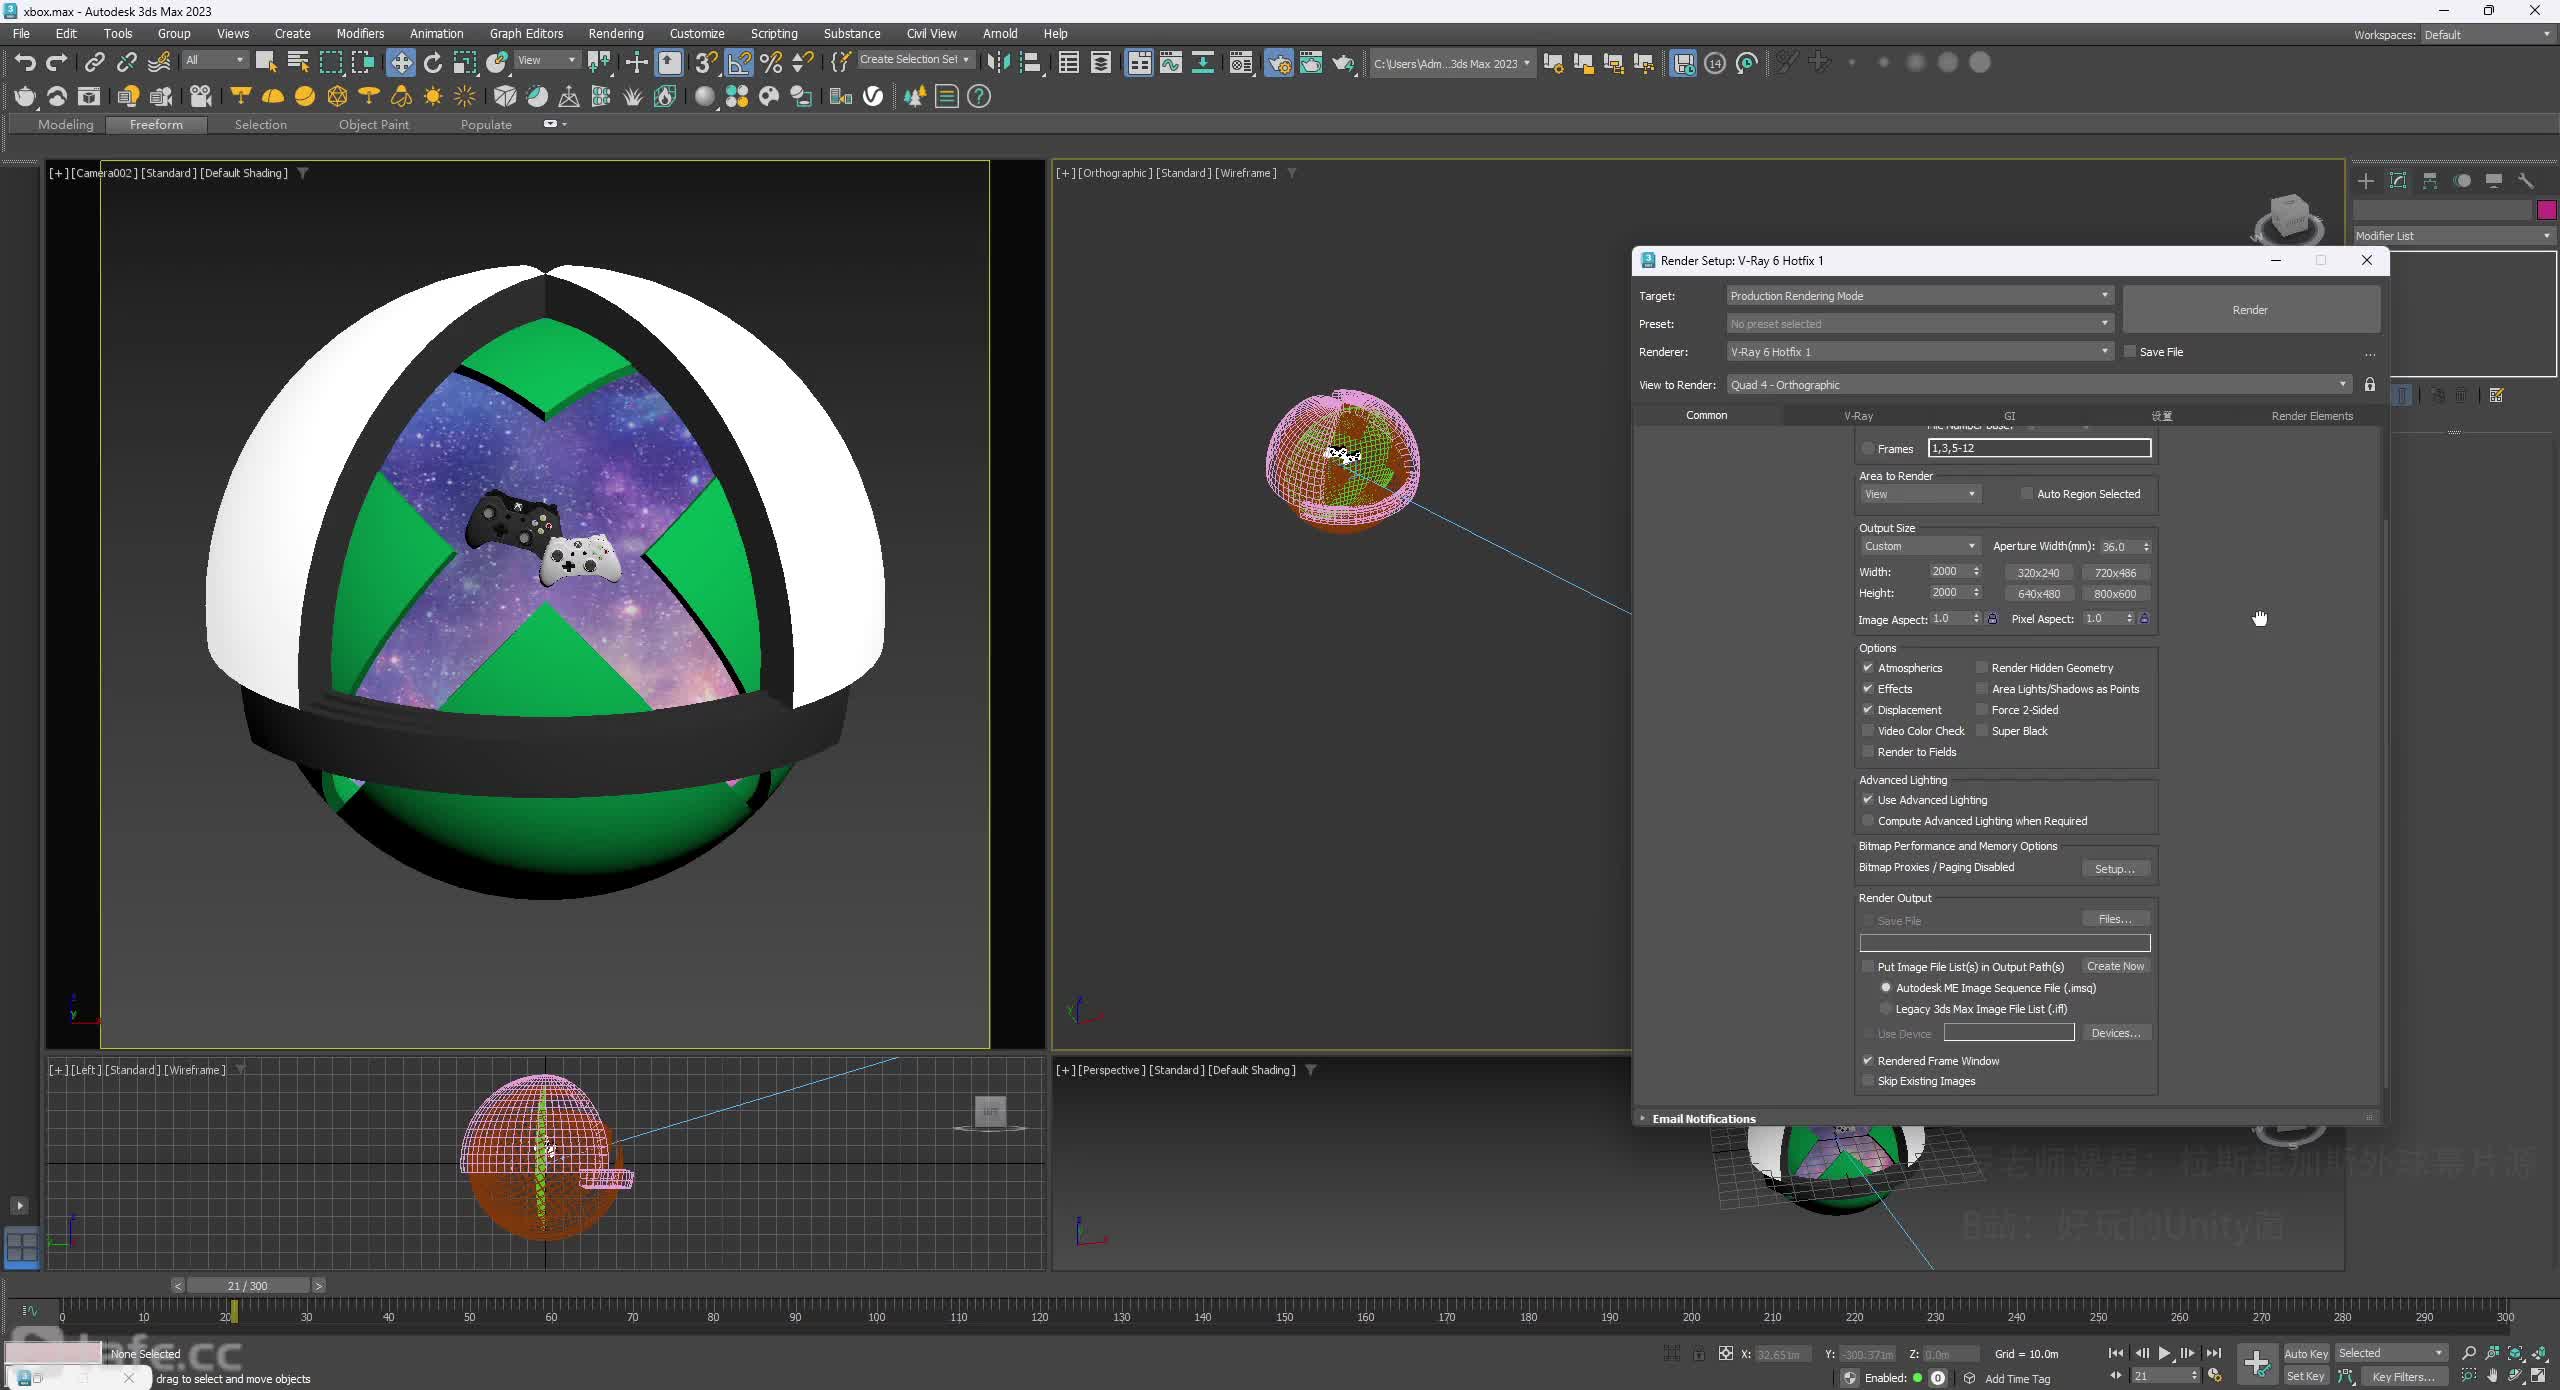Check Skip Existing Images

pos(1867,1081)
